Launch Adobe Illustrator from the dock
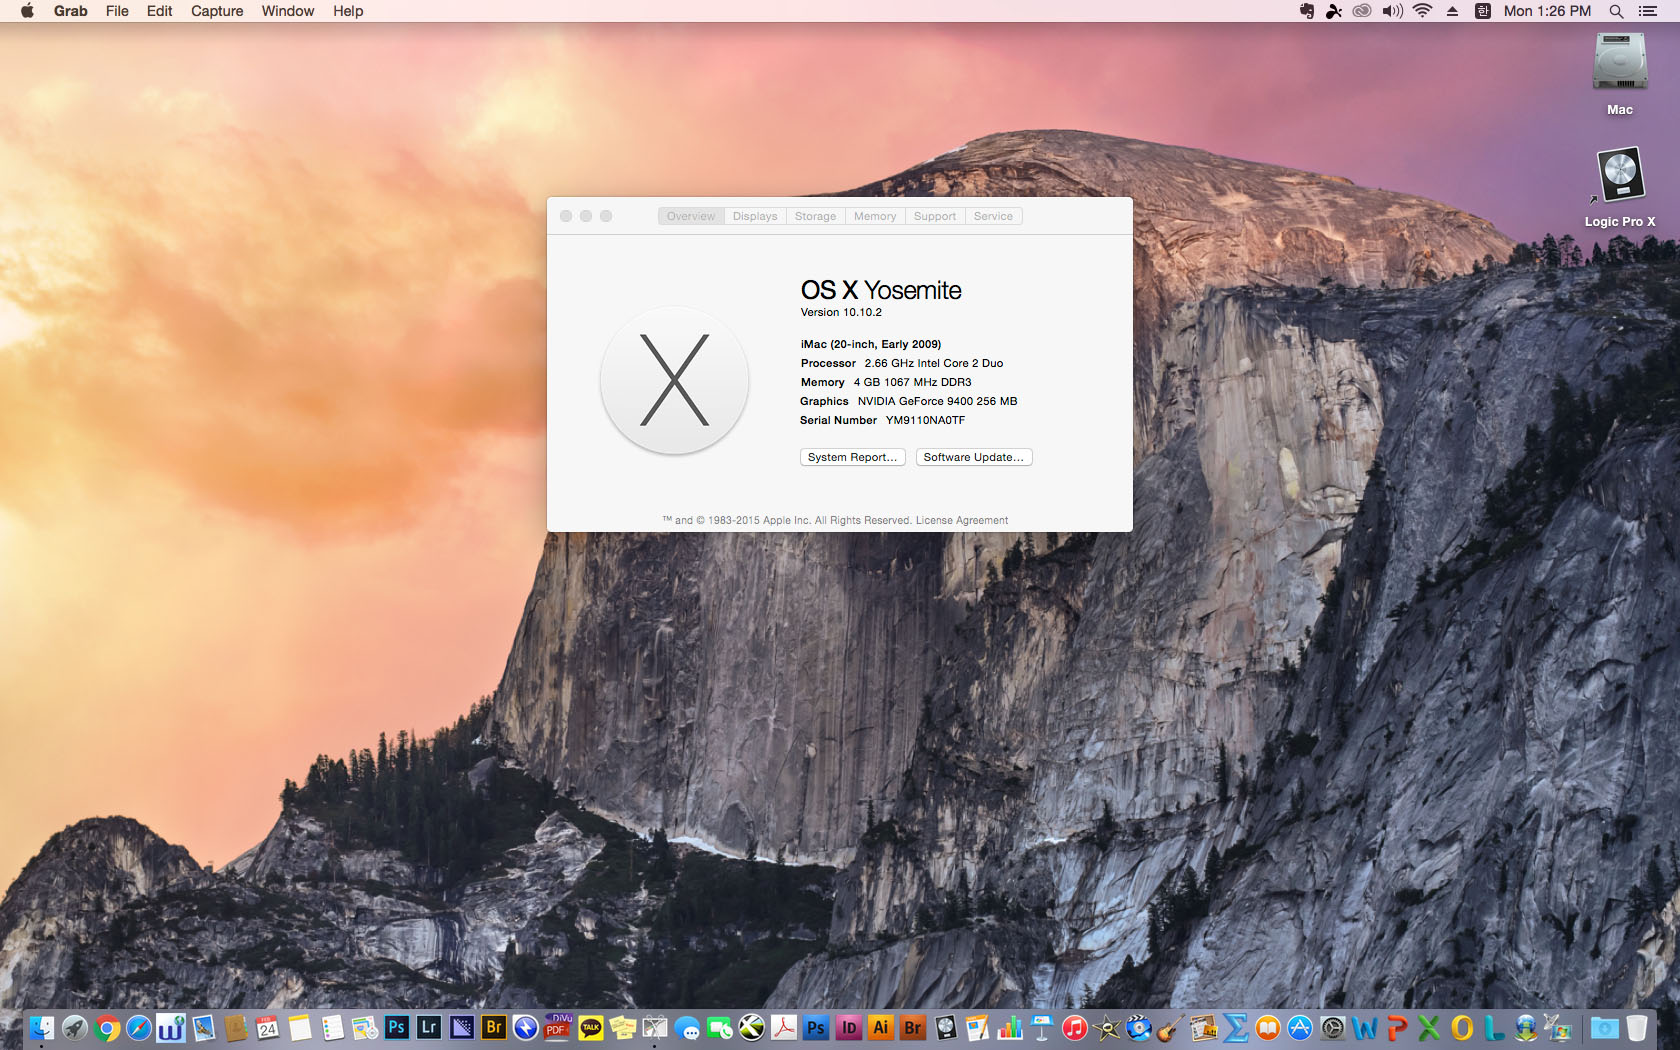Screen dimensions: 1680x1050 (x=880, y=1027)
